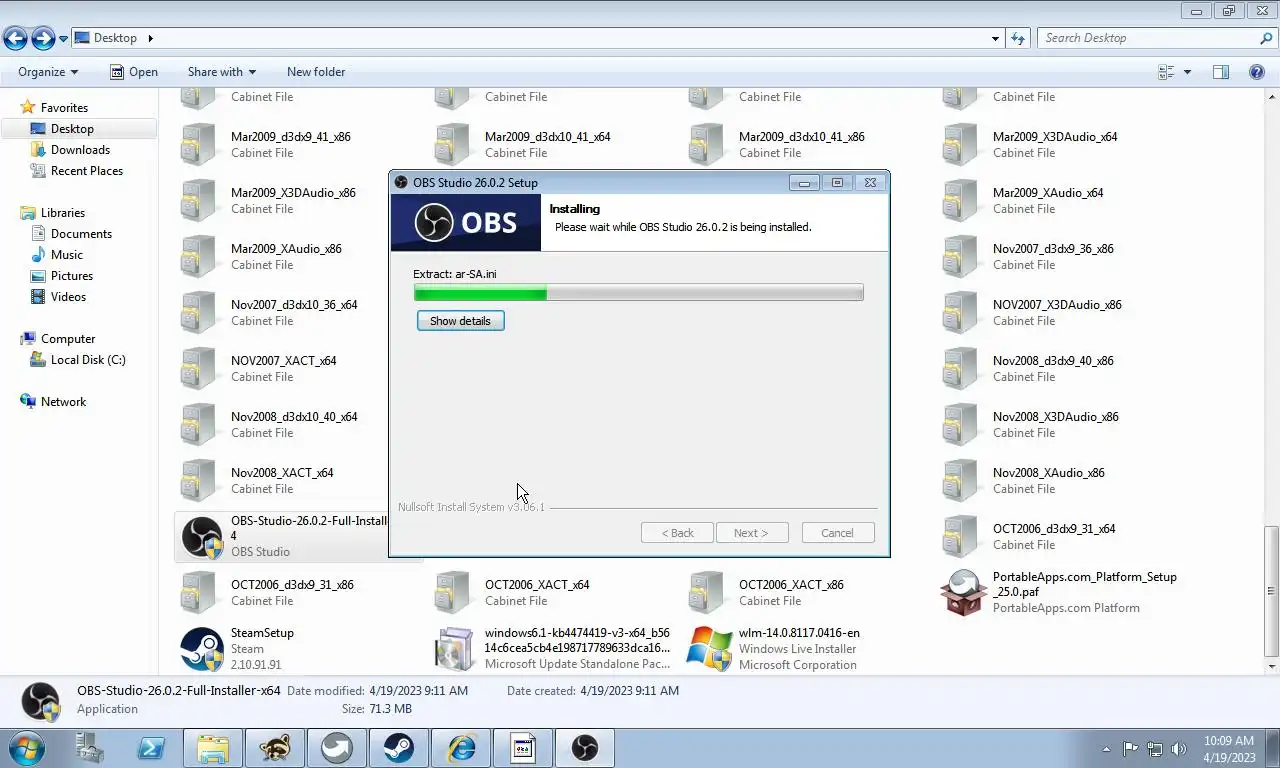
Task: Select Mar2009_d3dx10_41_x64 cabinet file
Action: (x=547, y=137)
